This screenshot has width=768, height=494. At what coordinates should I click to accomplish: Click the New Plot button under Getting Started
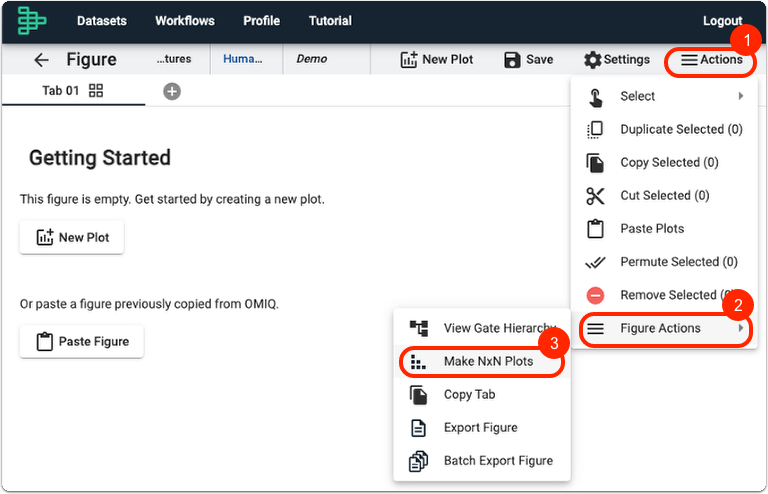72,237
